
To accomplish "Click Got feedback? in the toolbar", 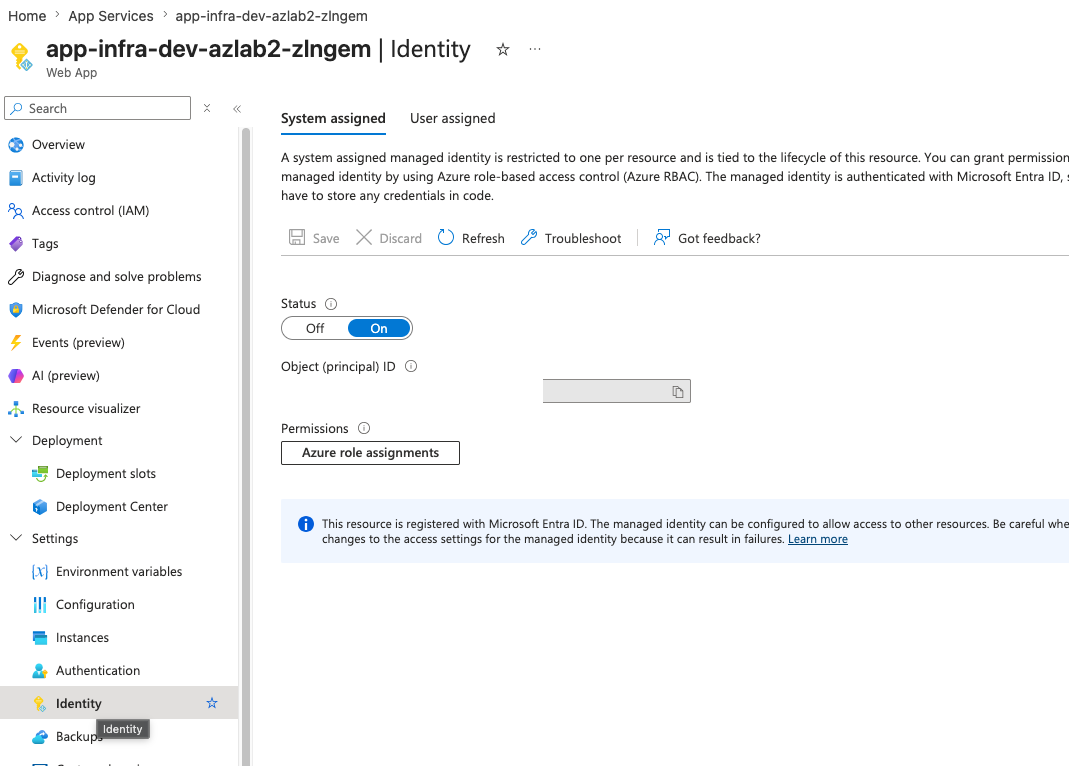I will click(707, 238).
